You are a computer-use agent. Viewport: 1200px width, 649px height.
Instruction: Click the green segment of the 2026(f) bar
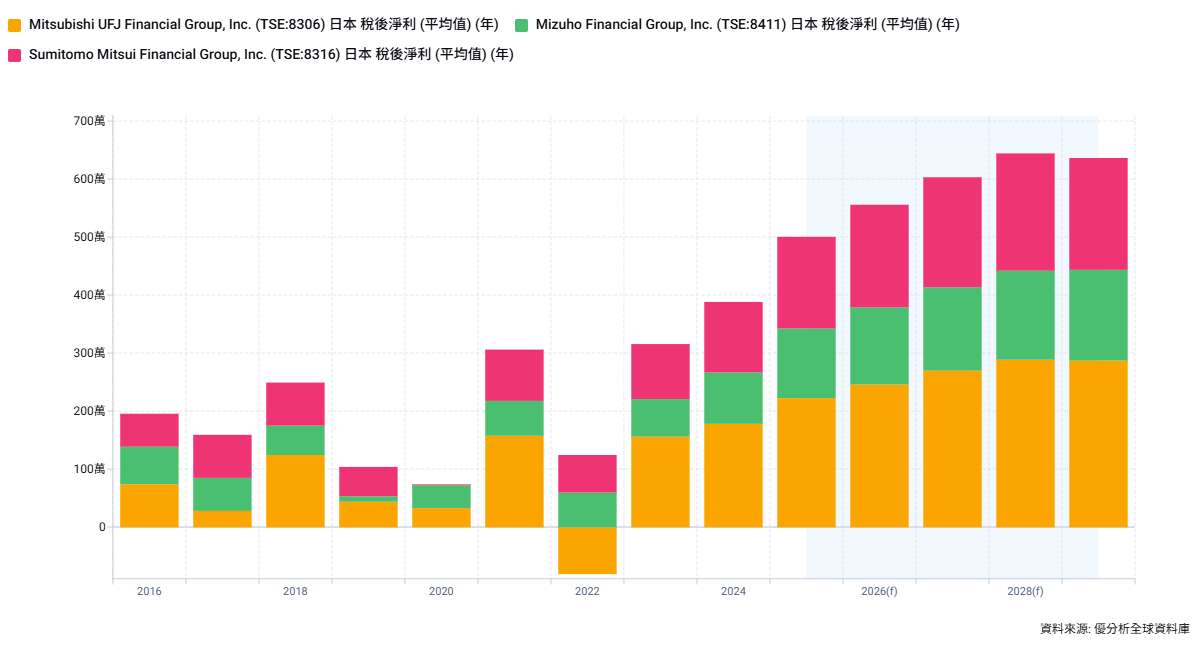(879, 346)
